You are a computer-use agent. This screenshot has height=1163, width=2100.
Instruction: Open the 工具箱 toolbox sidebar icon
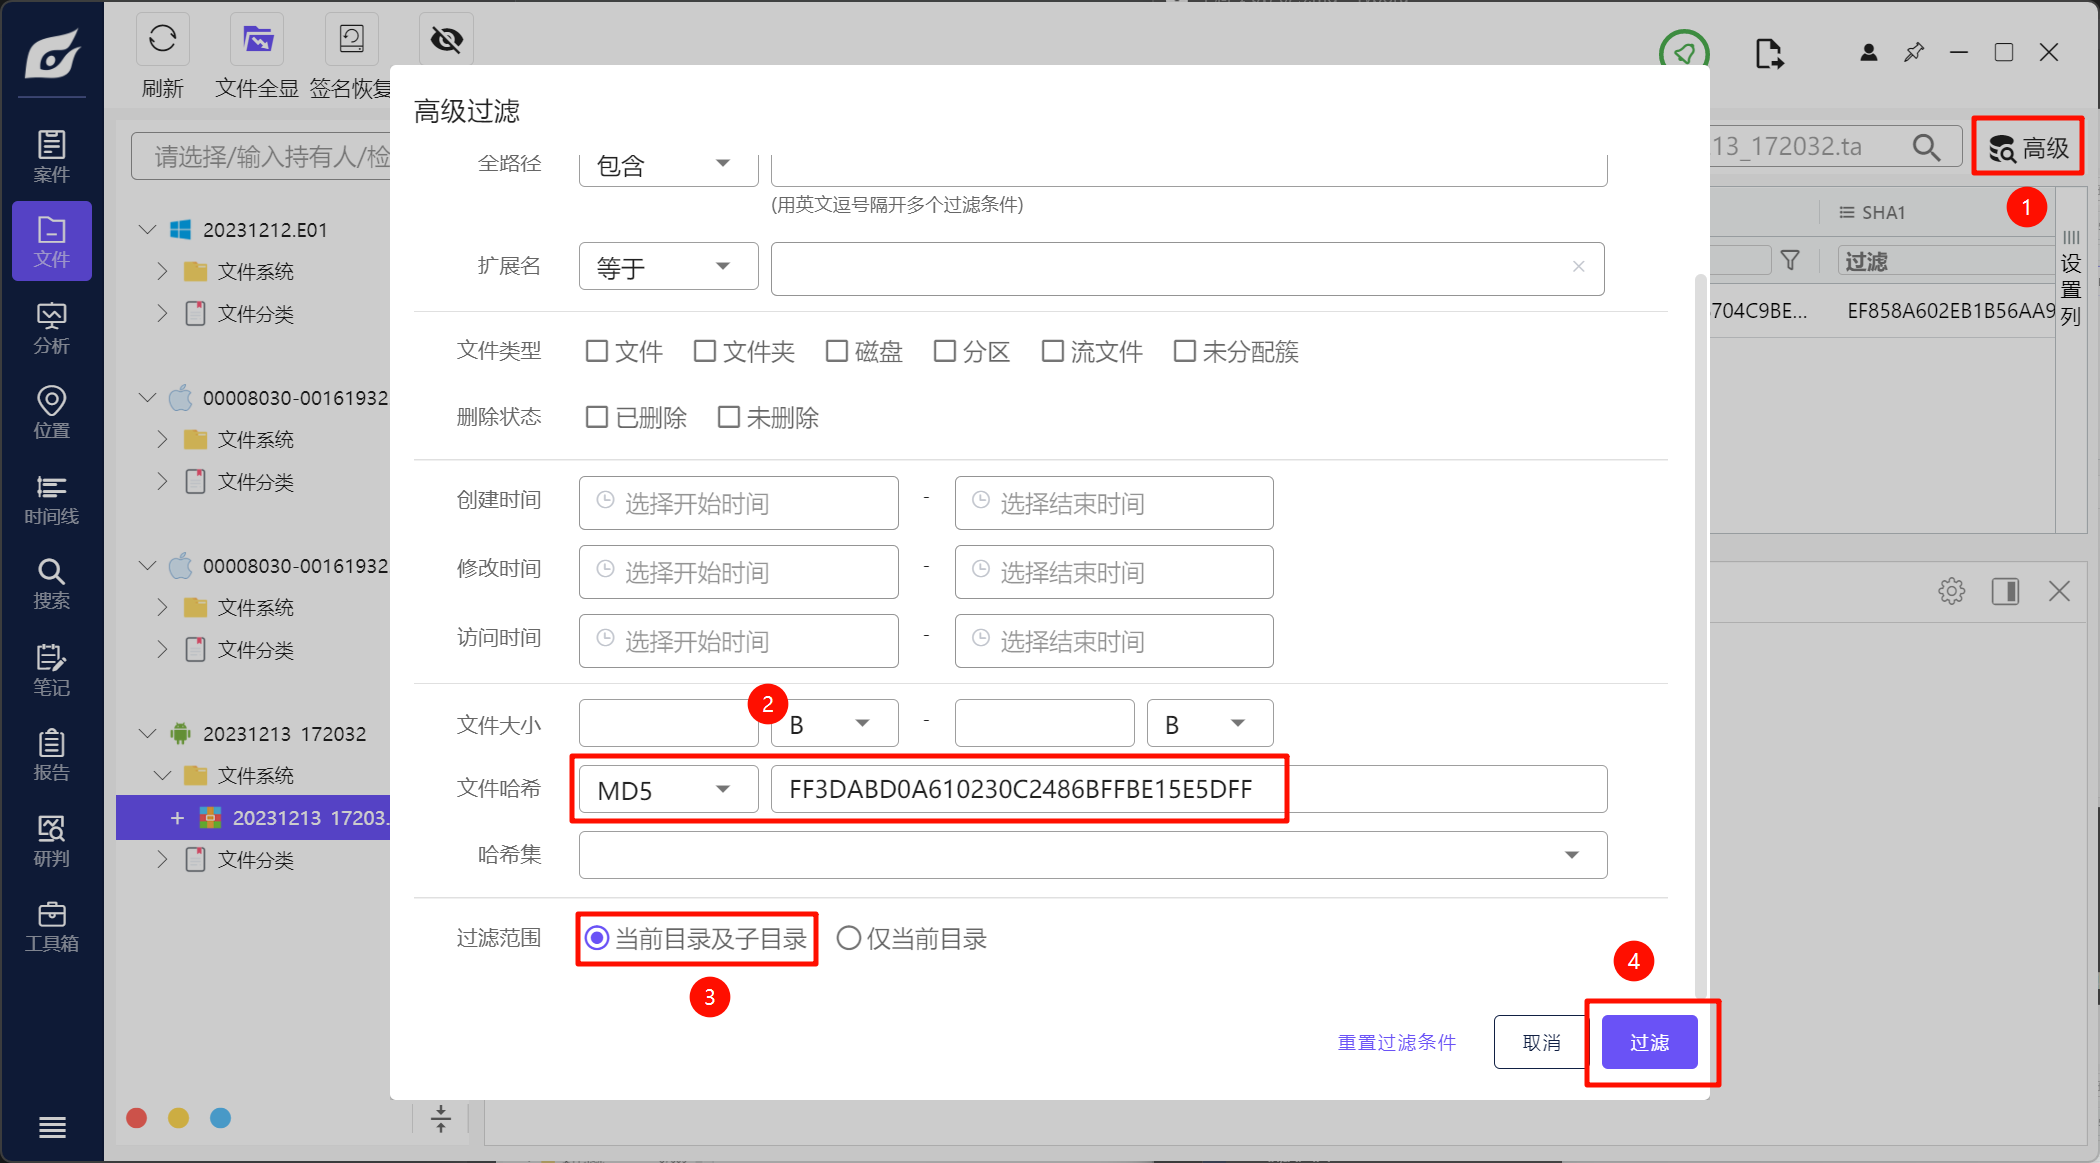click(51, 926)
